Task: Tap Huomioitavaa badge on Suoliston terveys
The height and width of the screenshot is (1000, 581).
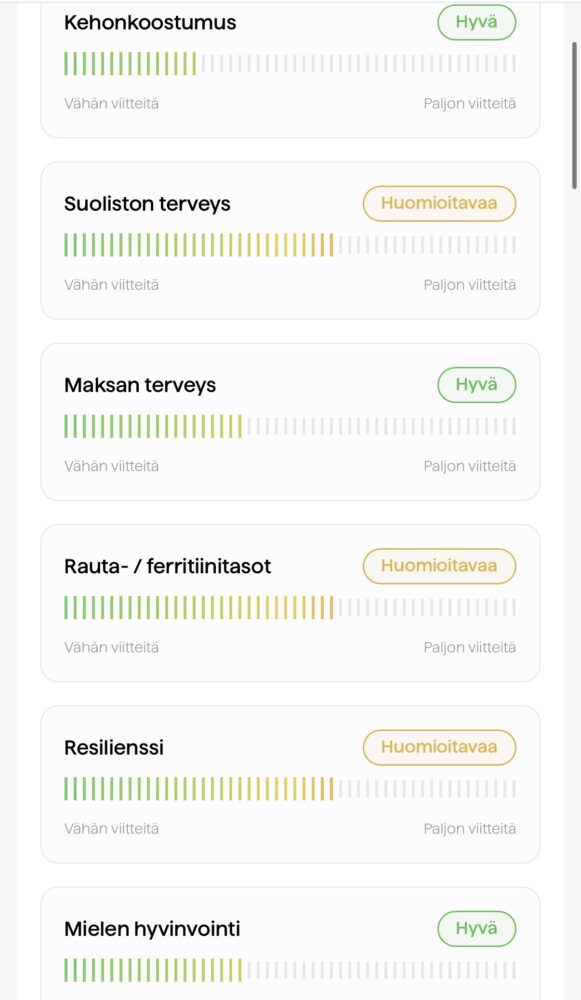Action: pyautogui.click(x=439, y=203)
